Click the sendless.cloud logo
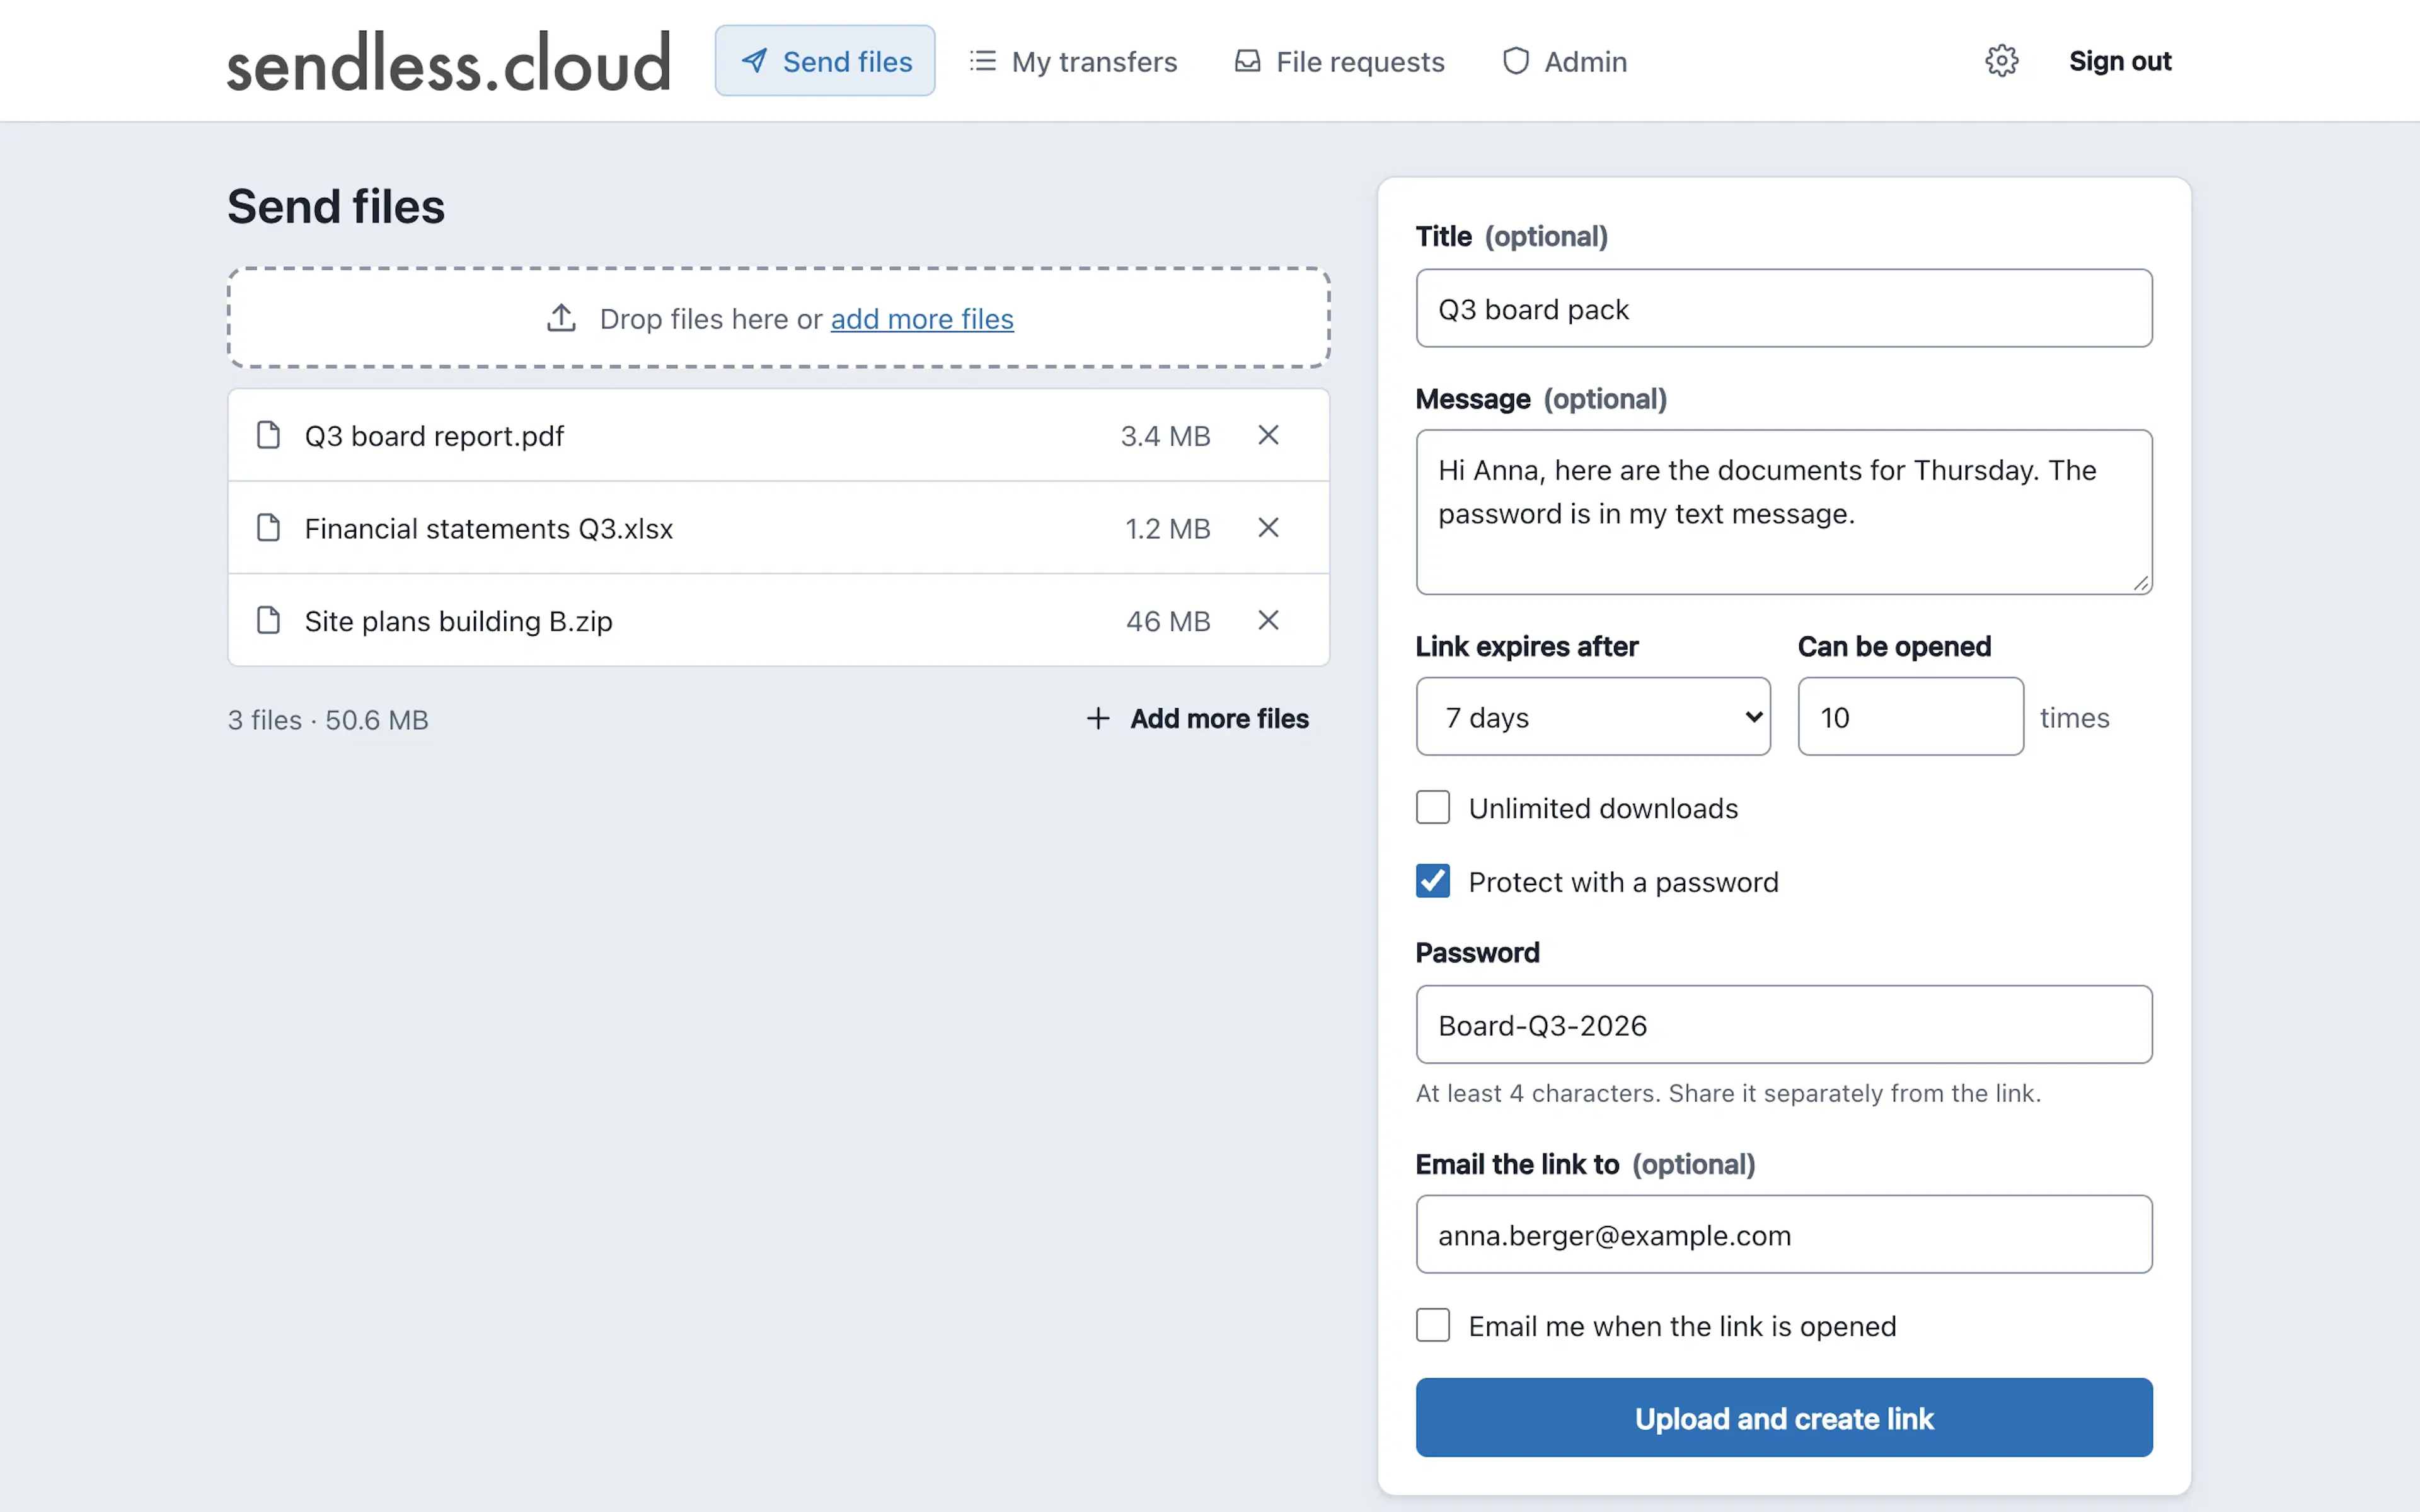 448,61
